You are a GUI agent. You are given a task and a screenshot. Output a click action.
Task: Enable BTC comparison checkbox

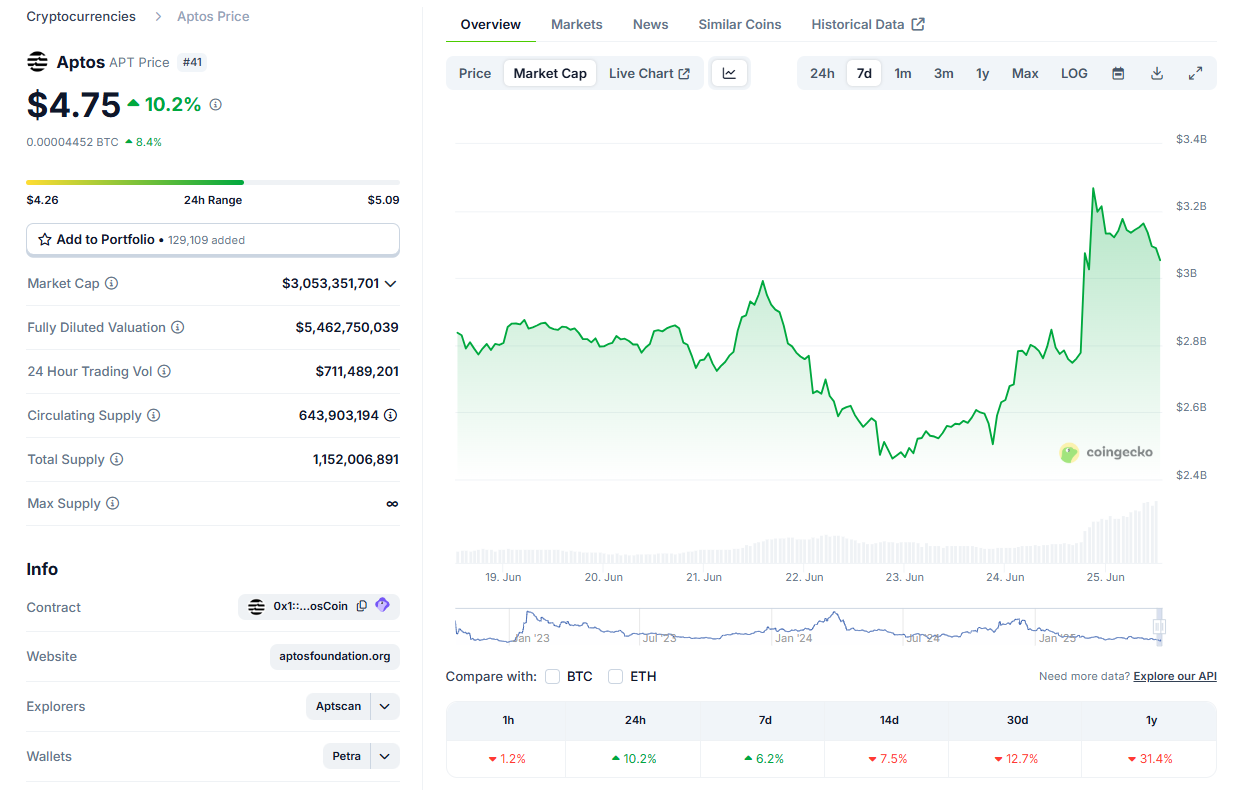tap(553, 677)
